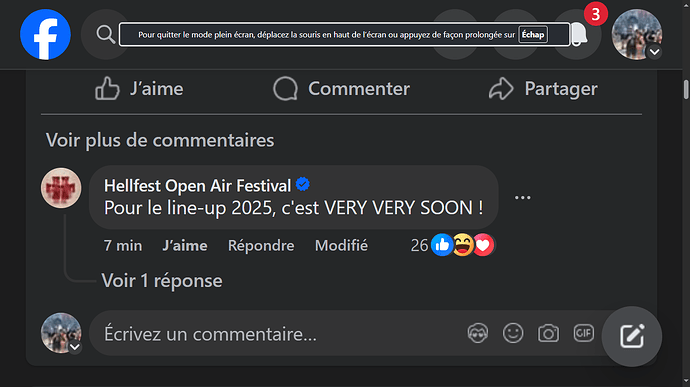The image size is (690, 387).
Task: Toggle J'aime on the Hellfest comment
Action: 185,246
